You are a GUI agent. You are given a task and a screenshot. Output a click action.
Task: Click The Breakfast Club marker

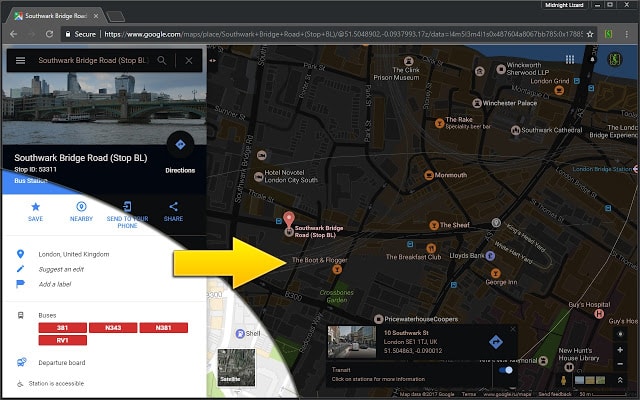pyautogui.click(x=431, y=248)
